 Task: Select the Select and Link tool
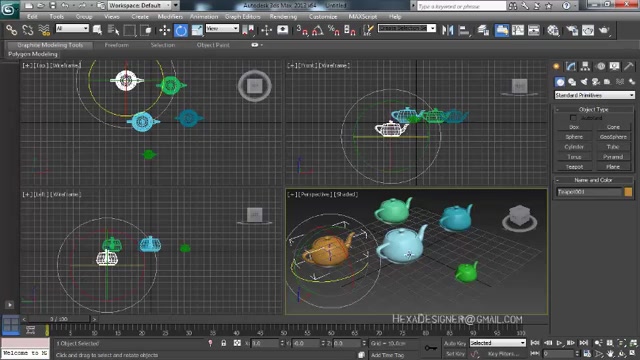[11, 30]
